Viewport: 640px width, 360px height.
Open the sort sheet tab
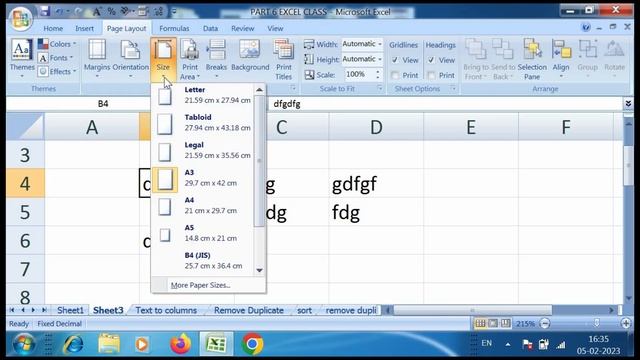304,310
